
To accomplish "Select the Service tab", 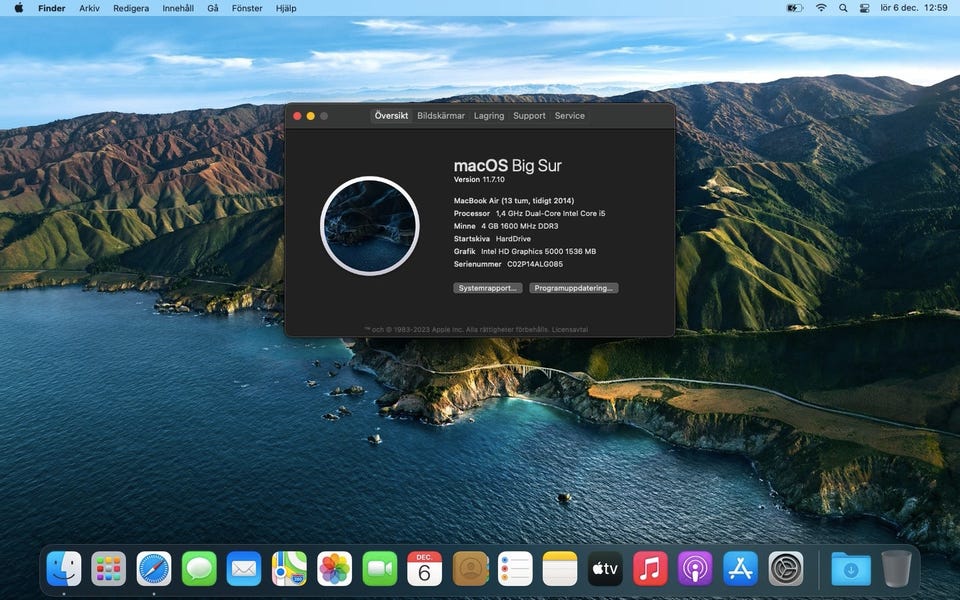I will click(x=570, y=116).
